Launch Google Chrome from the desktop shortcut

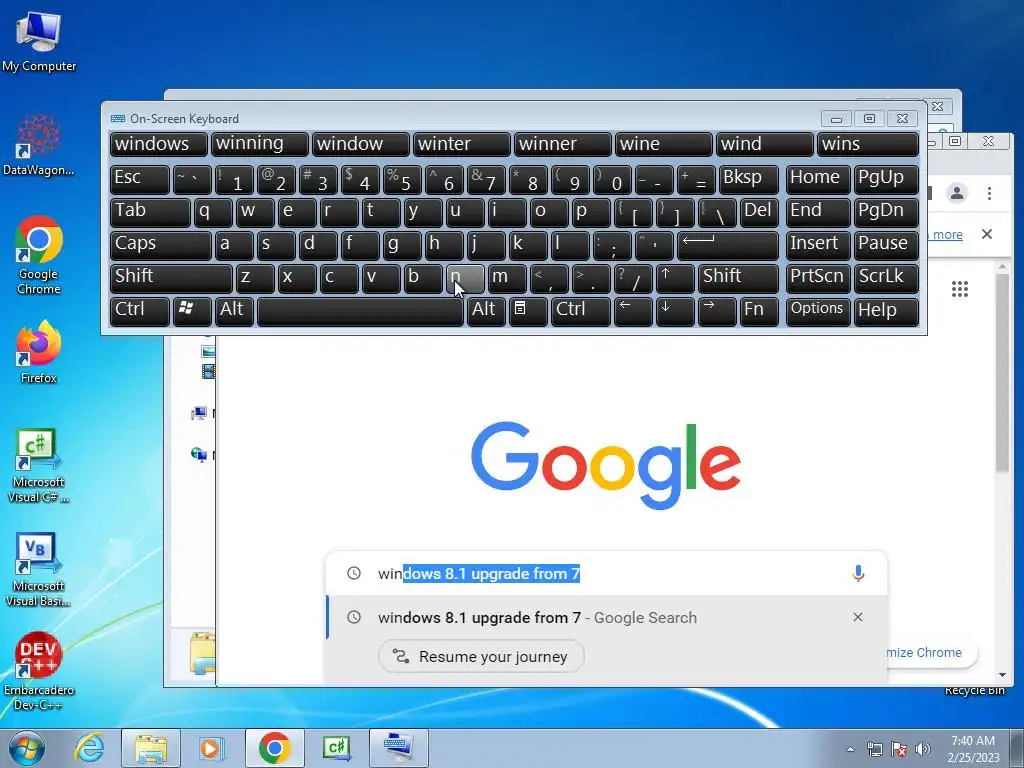coord(39,255)
